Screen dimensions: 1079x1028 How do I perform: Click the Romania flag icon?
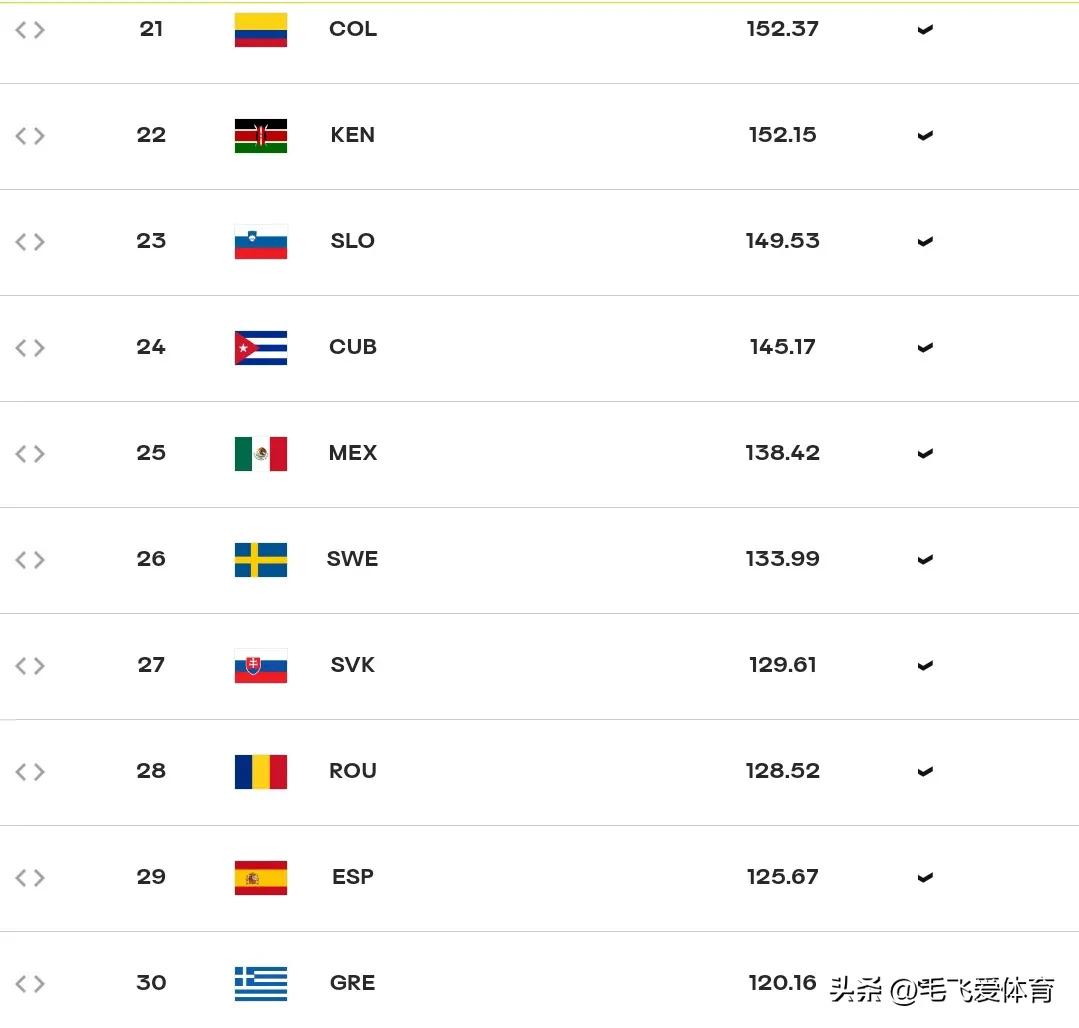[x=261, y=771]
